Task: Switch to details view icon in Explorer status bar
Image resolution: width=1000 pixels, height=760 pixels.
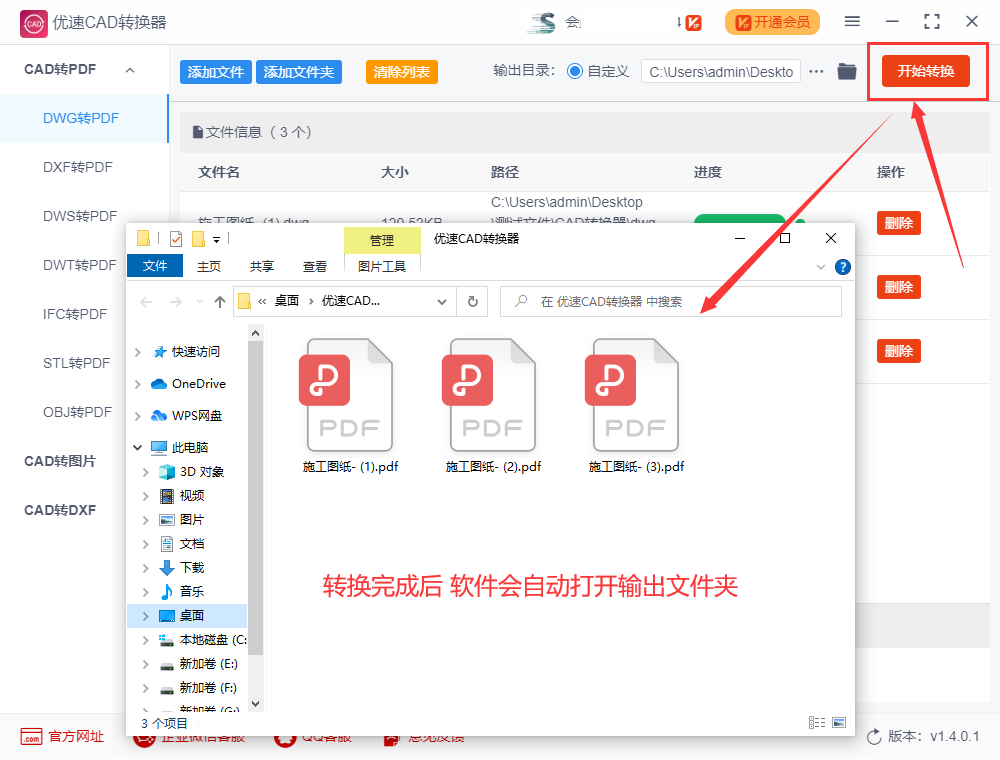Action: point(817,722)
